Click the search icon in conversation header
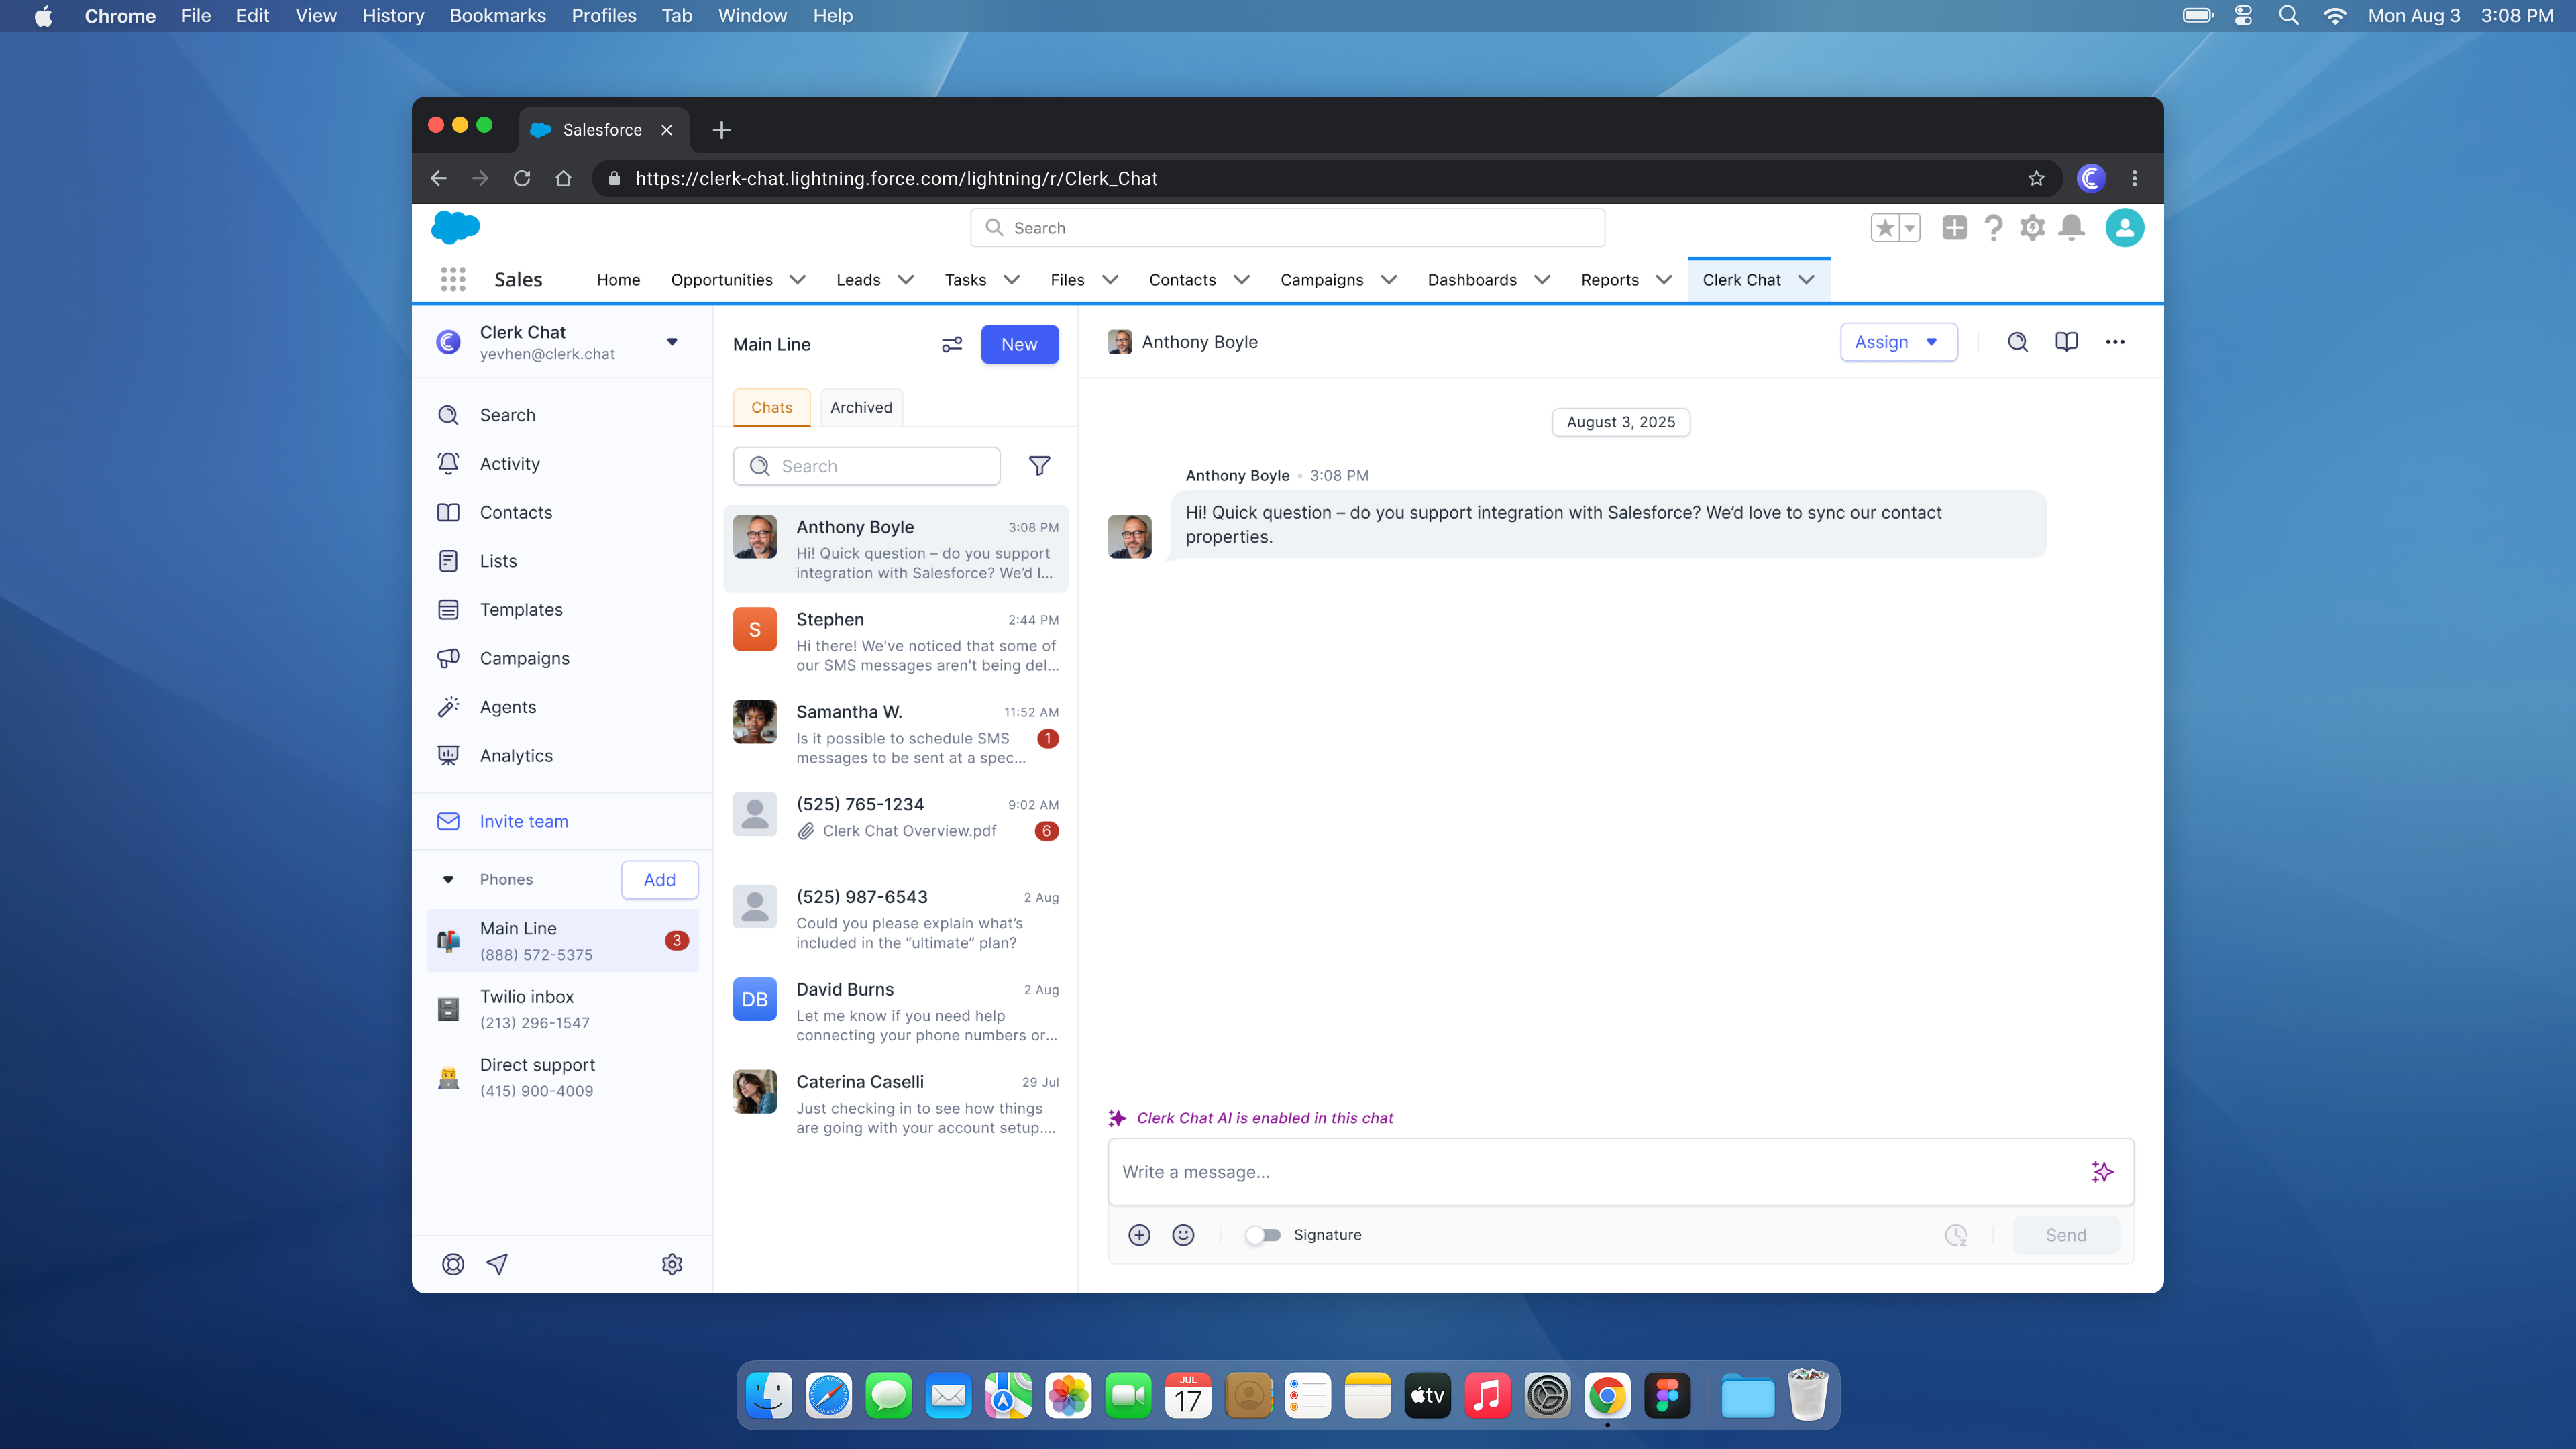Image resolution: width=2576 pixels, height=1449 pixels. click(x=2017, y=342)
